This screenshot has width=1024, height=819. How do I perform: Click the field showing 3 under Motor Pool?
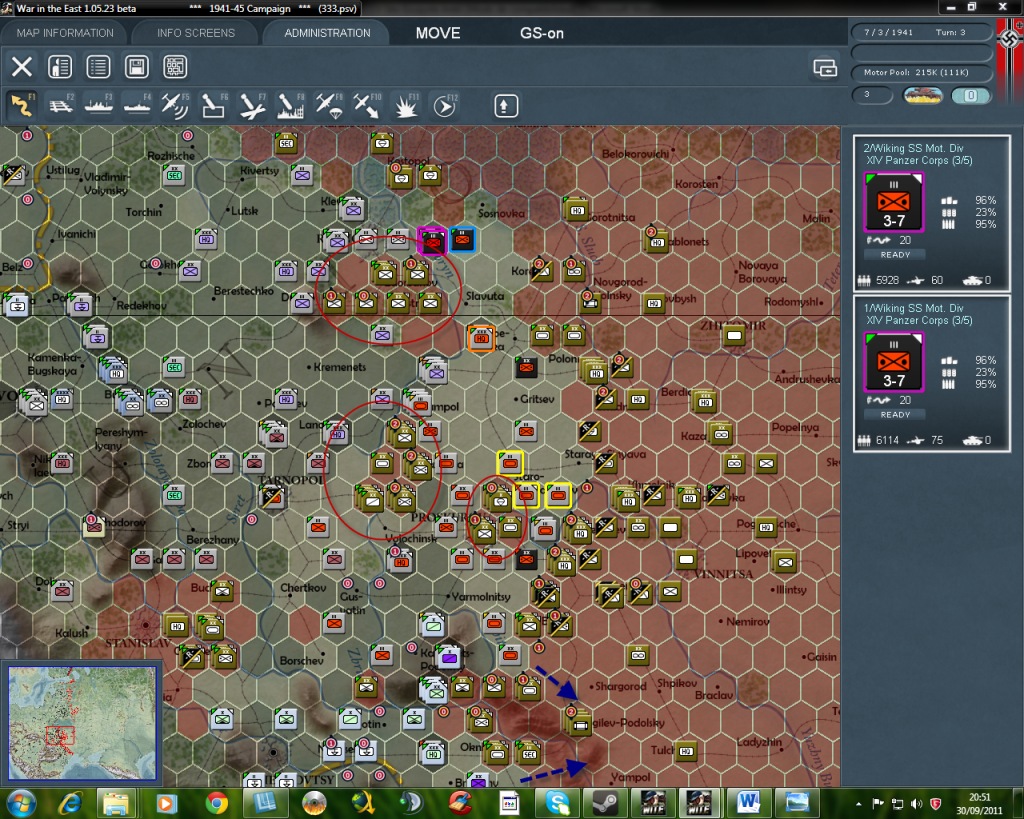point(872,95)
